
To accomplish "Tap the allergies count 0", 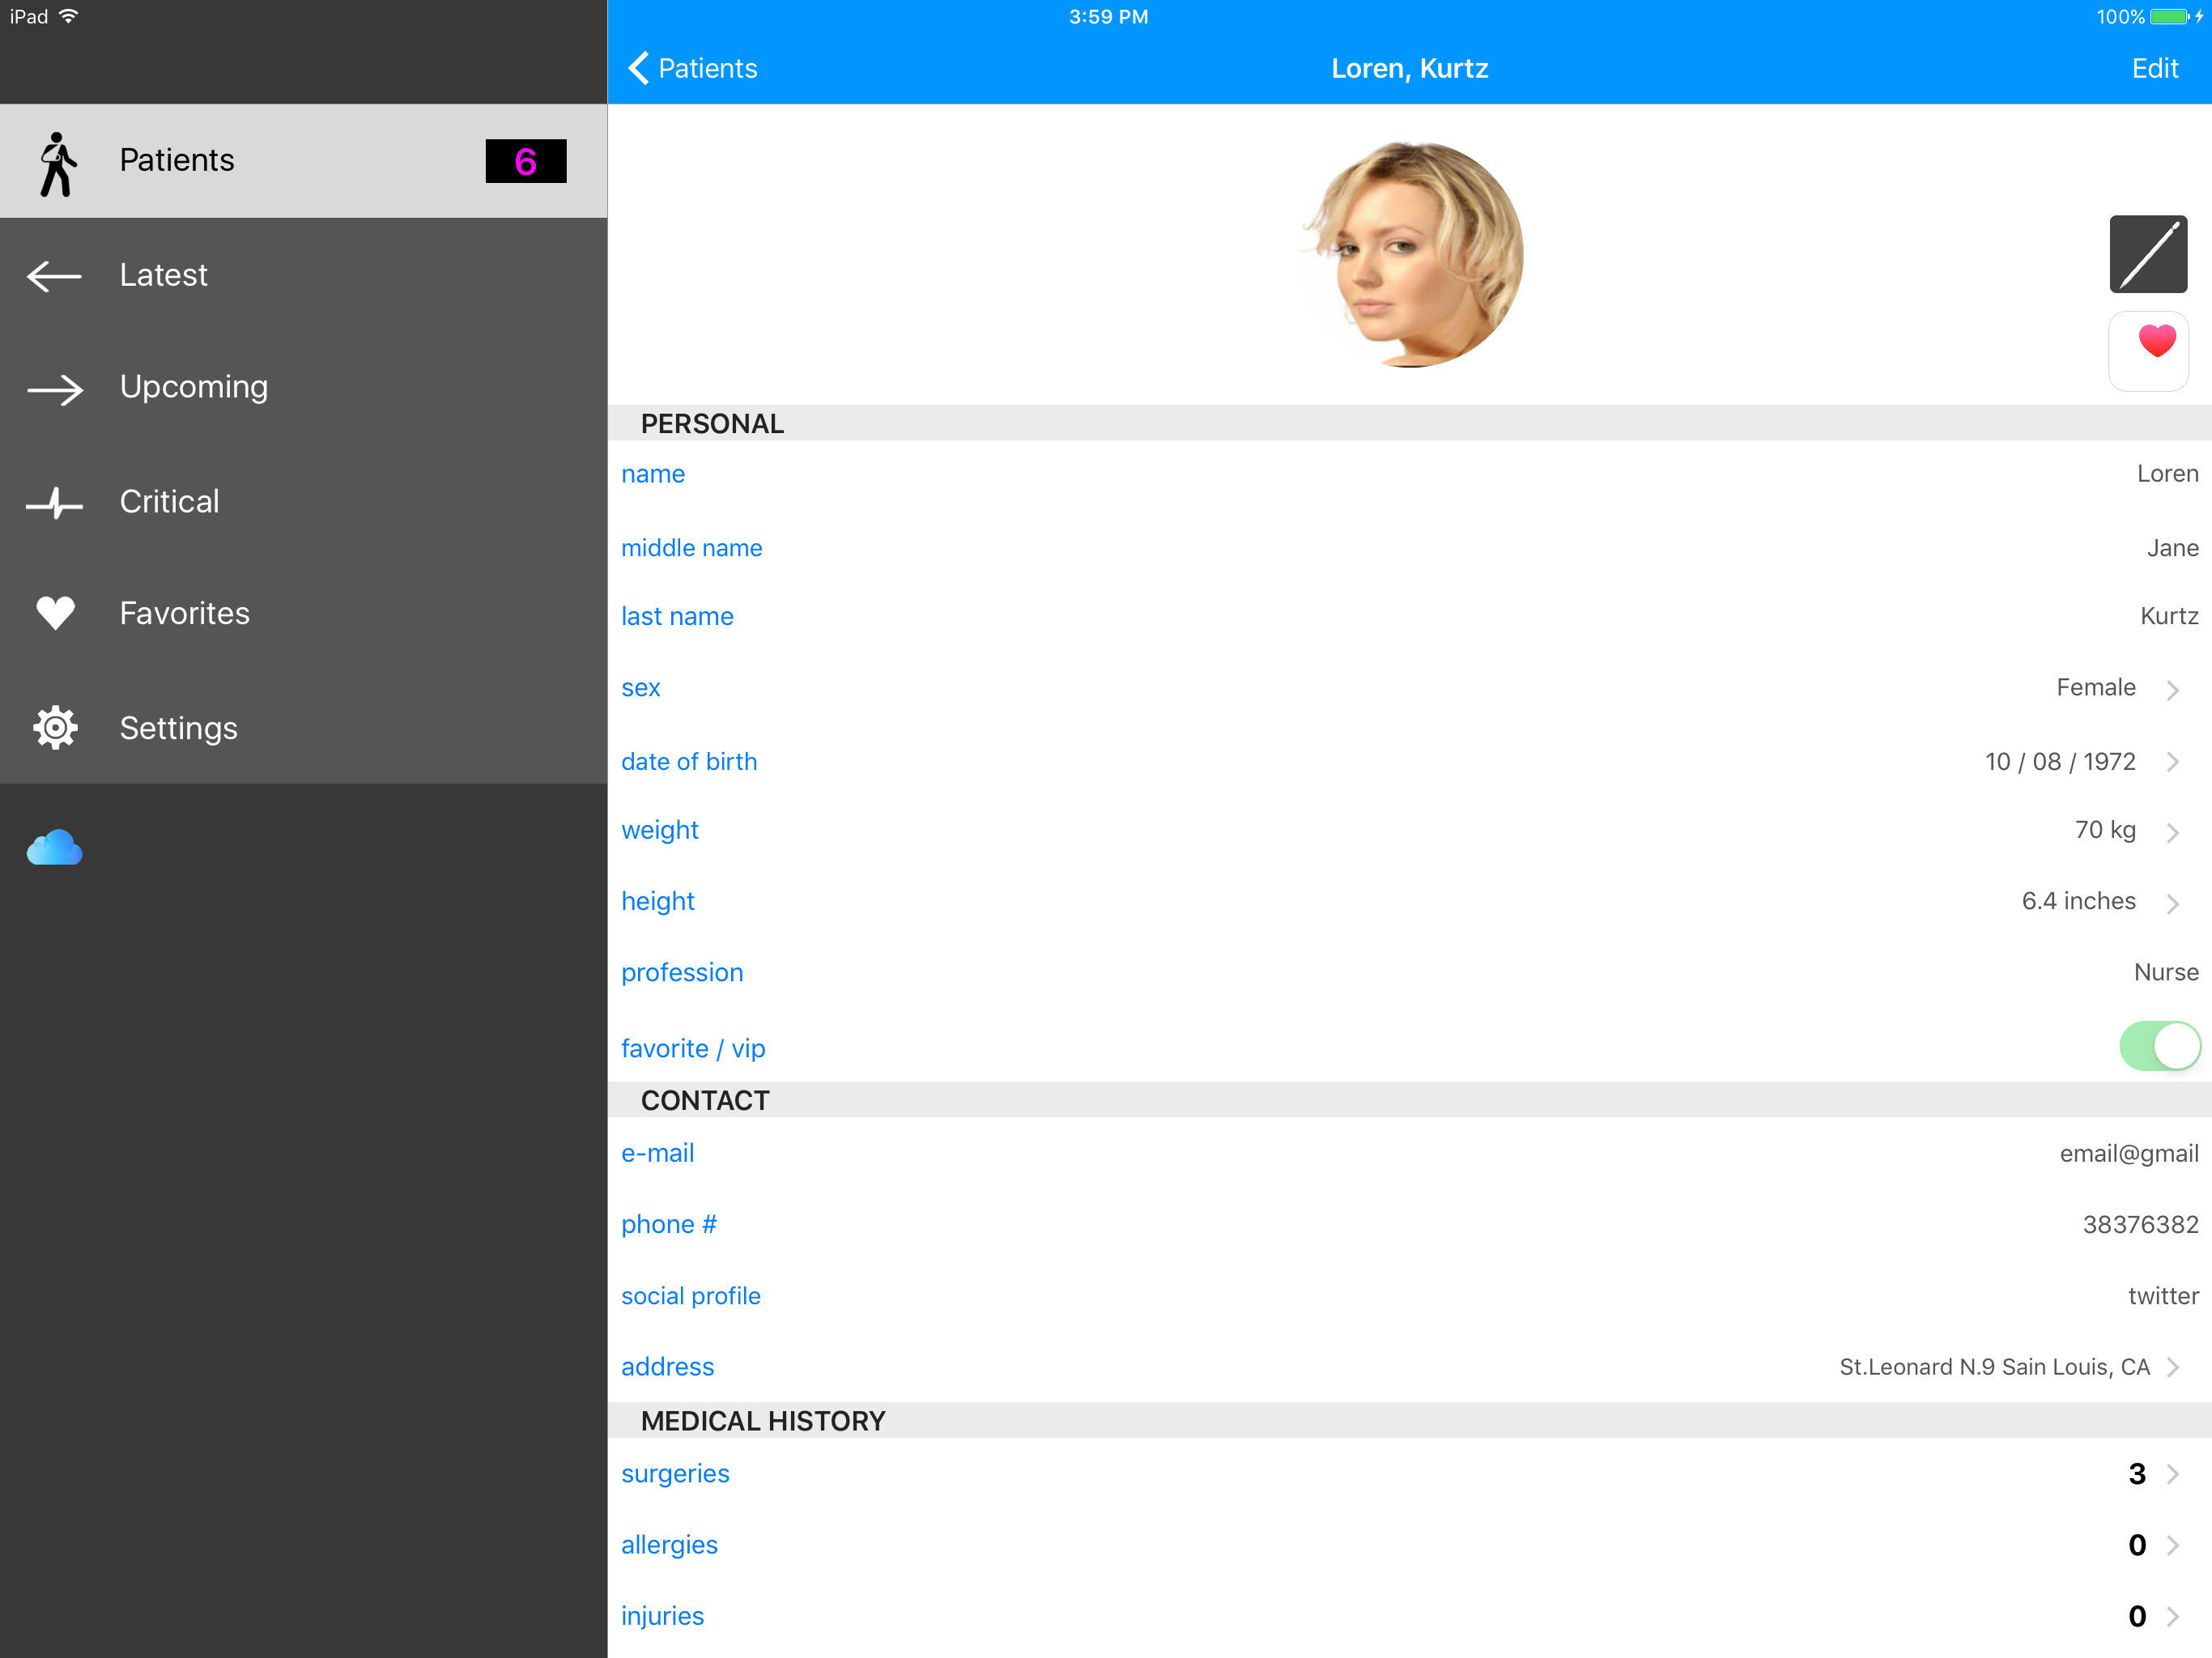I will click(x=2137, y=1545).
